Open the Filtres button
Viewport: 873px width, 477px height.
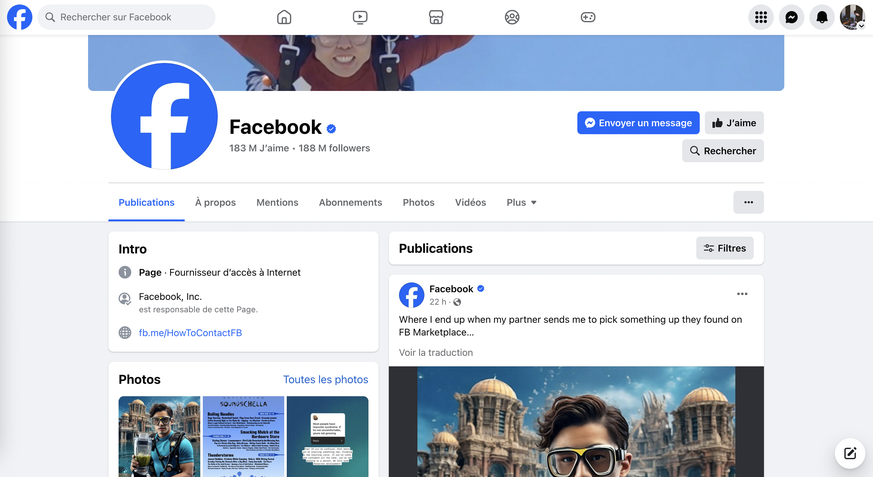pos(724,248)
